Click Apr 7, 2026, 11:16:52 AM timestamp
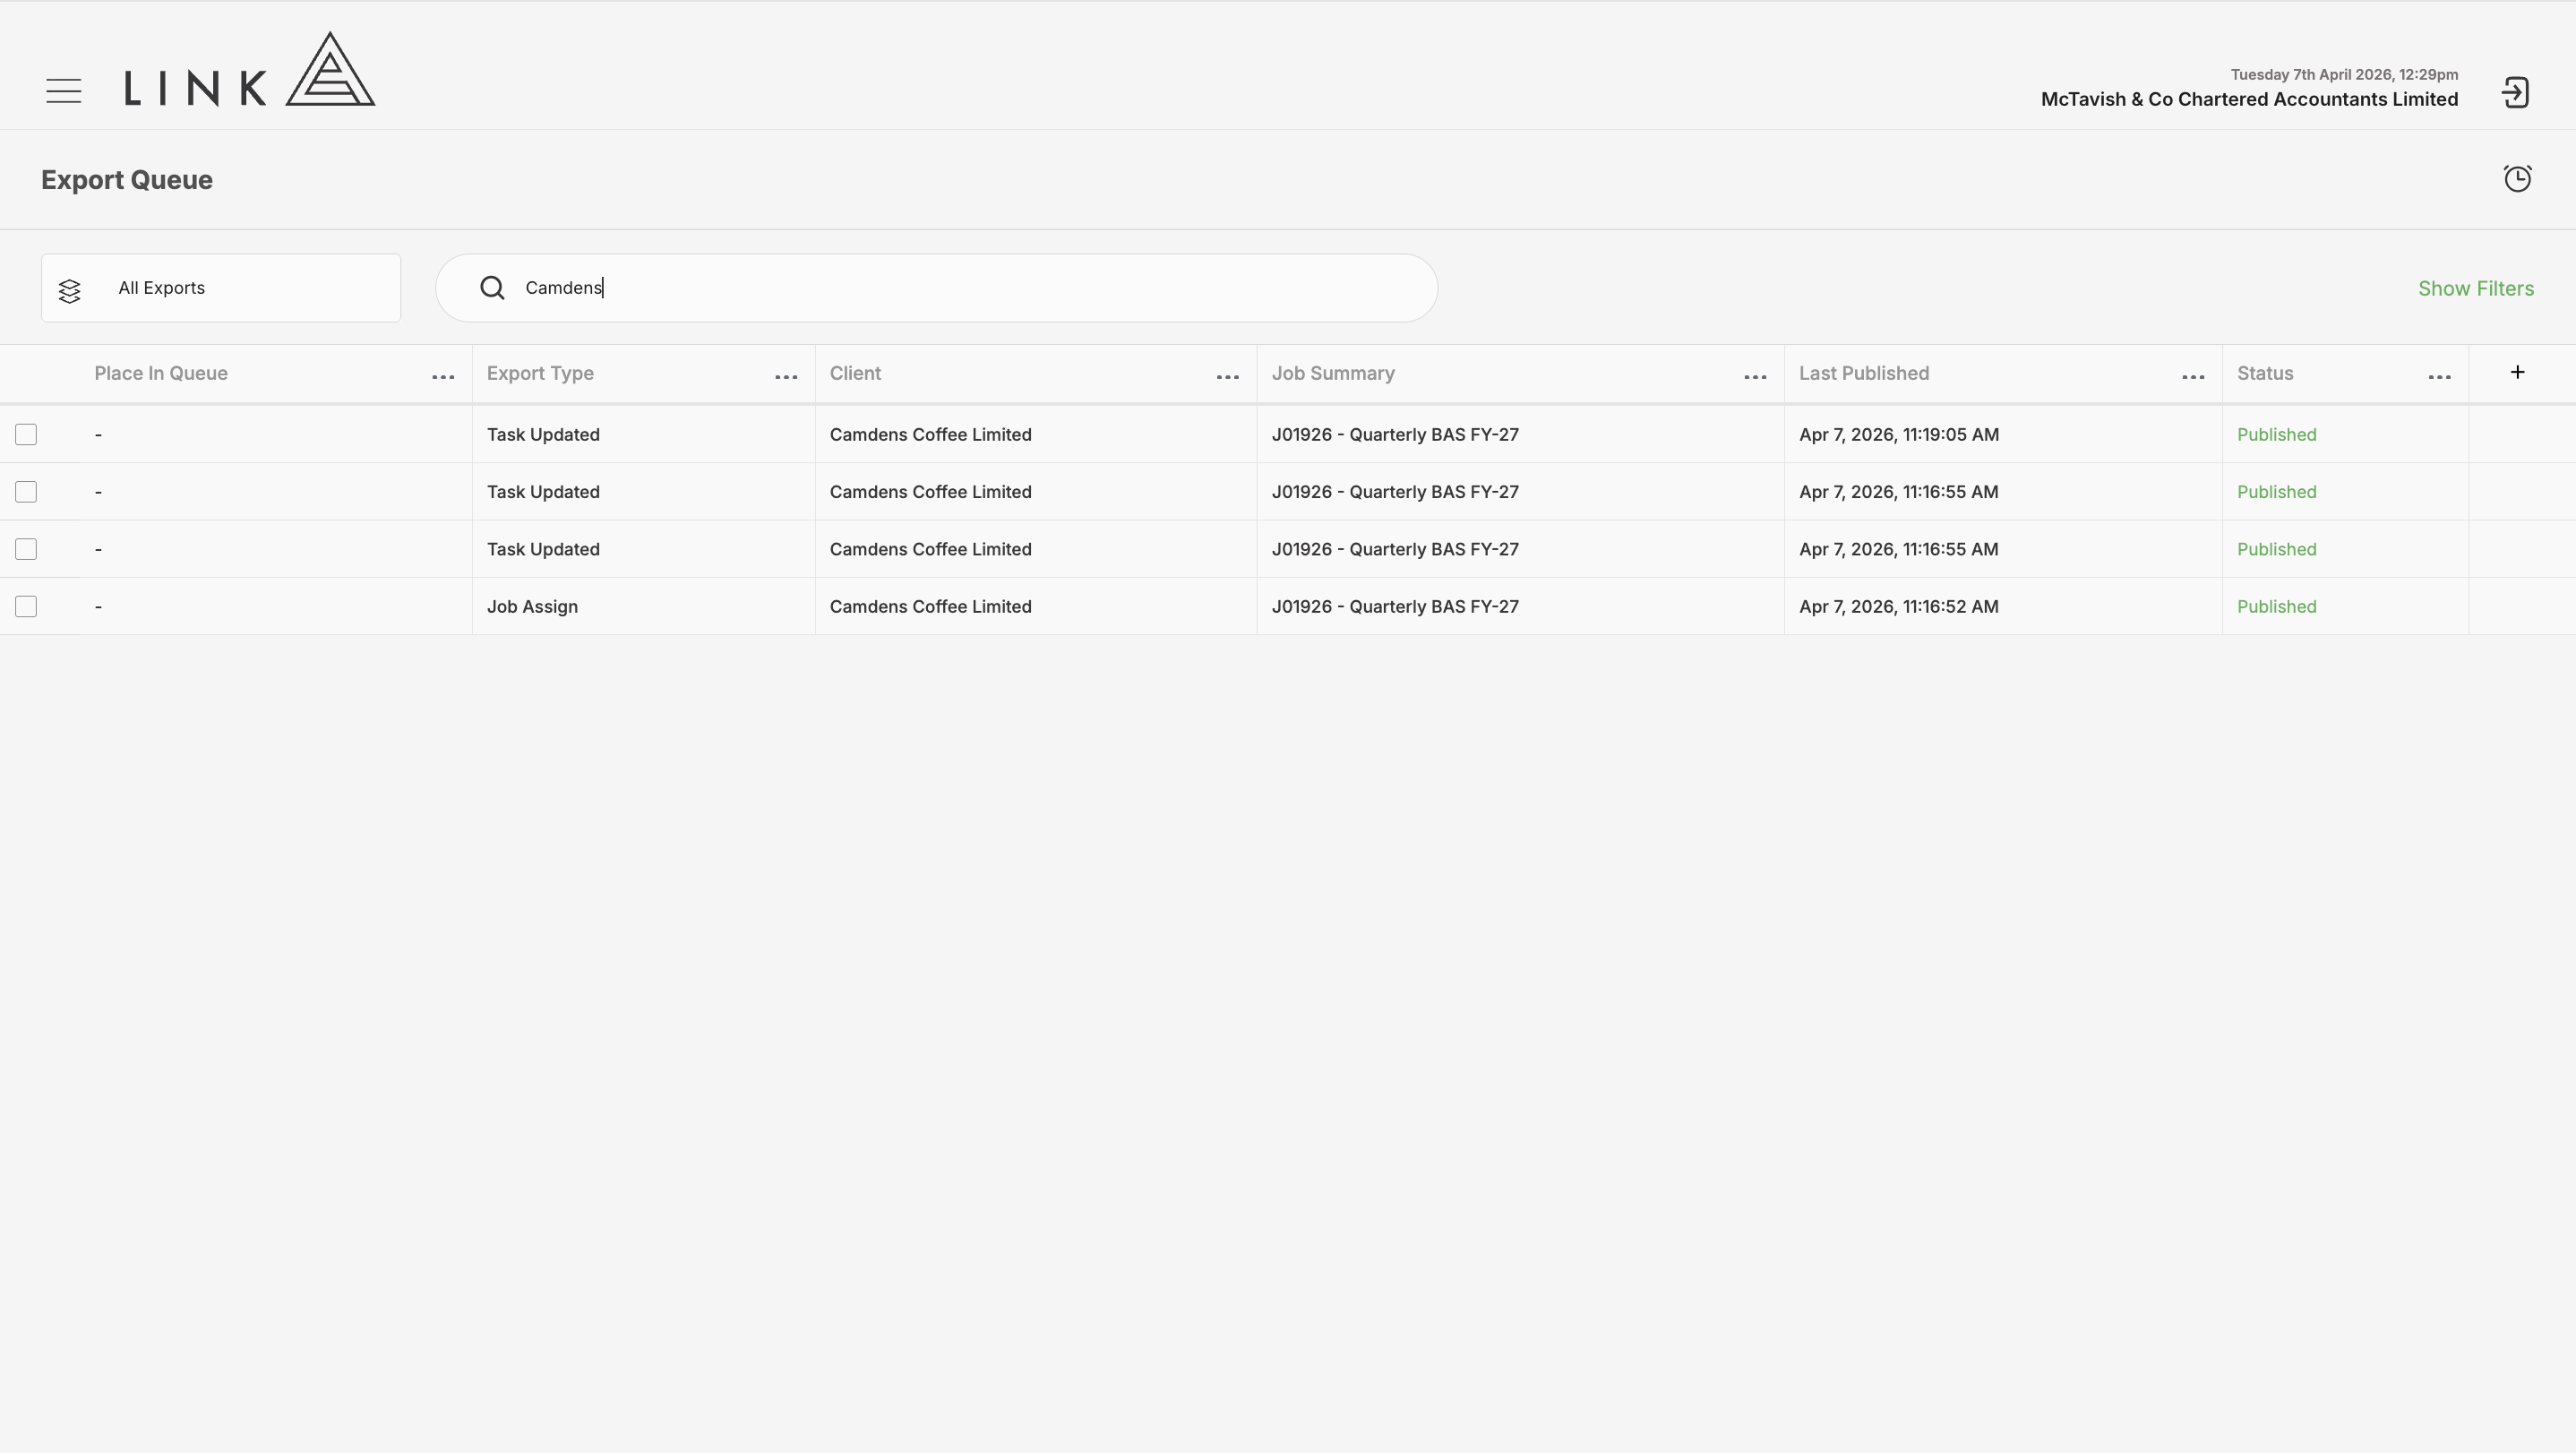 (1898, 606)
